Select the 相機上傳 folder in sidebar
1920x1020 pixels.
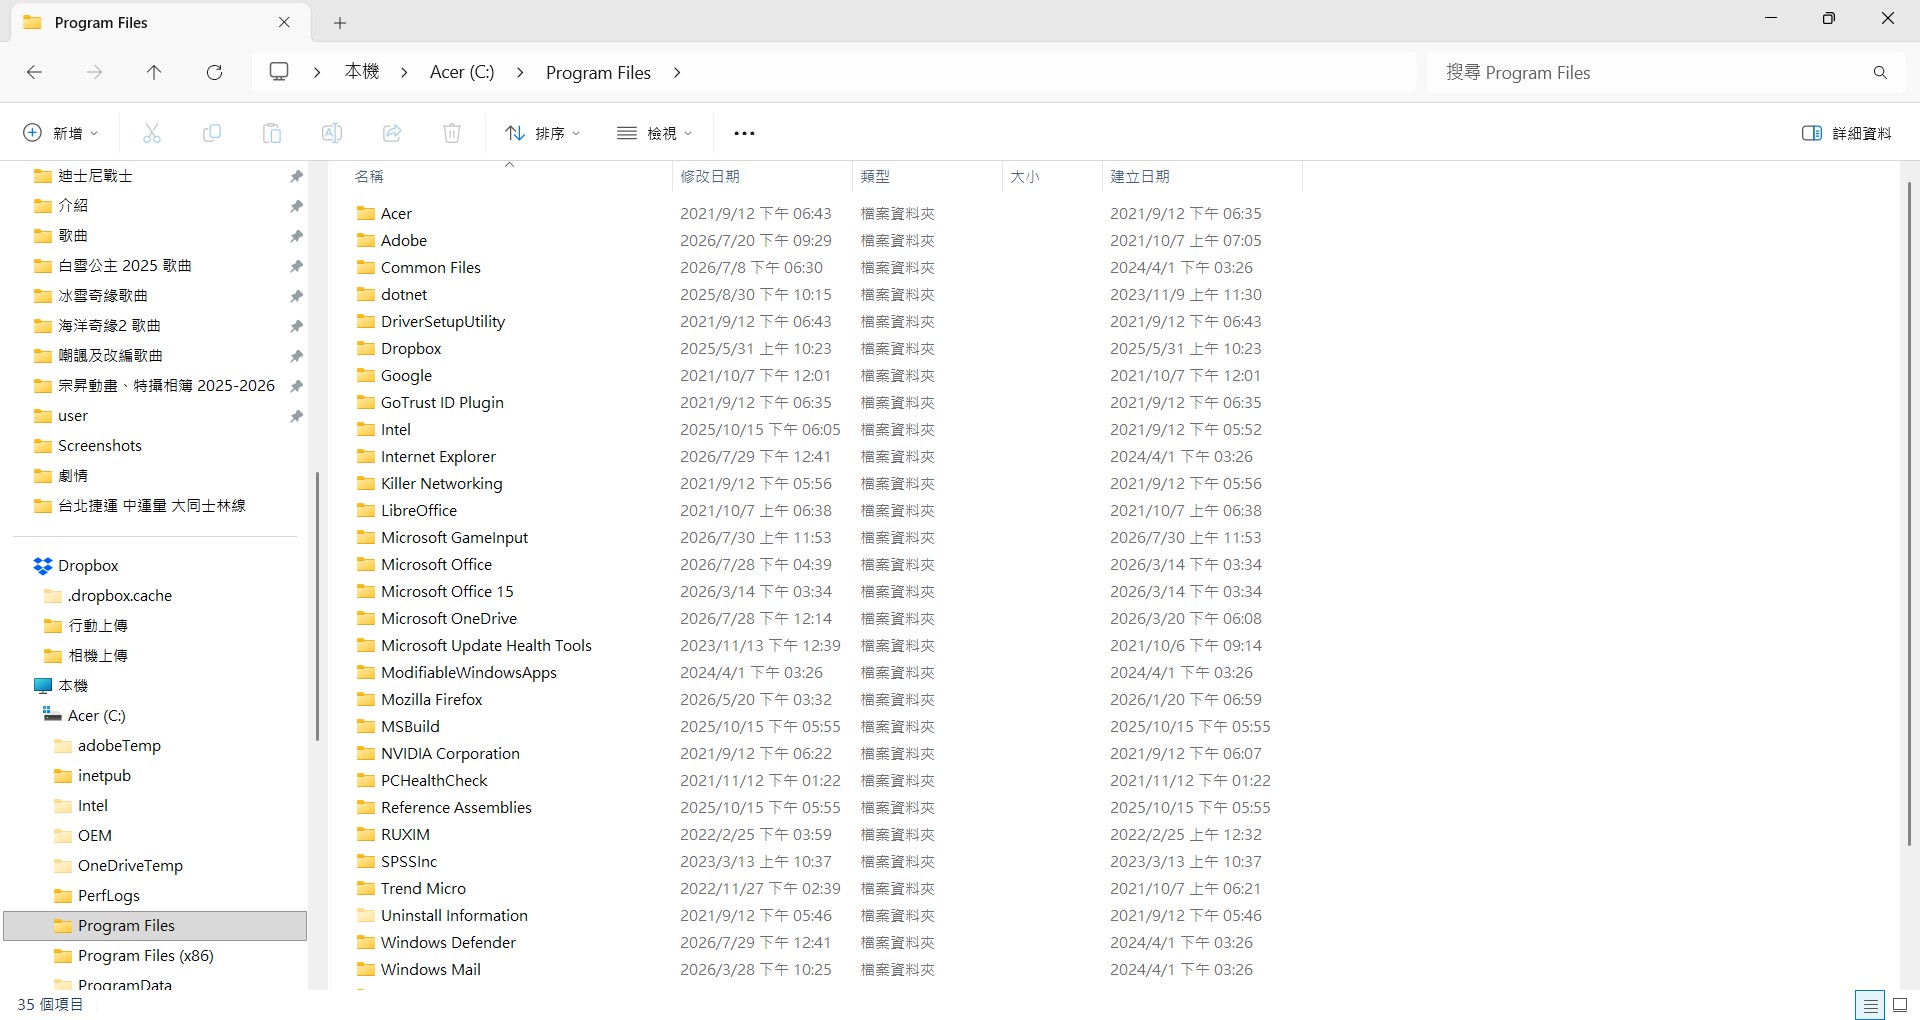click(98, 655)
